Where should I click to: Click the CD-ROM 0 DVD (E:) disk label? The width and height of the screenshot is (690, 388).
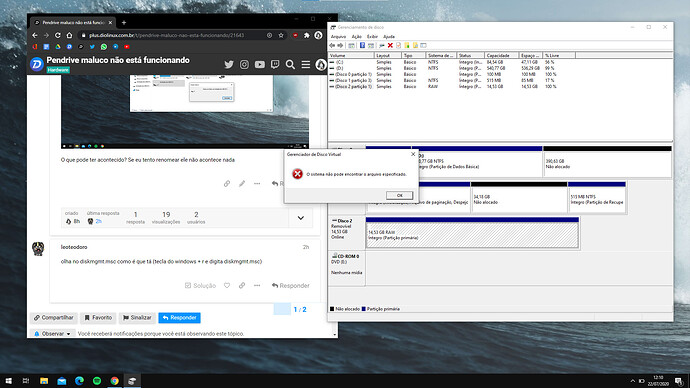347,268
